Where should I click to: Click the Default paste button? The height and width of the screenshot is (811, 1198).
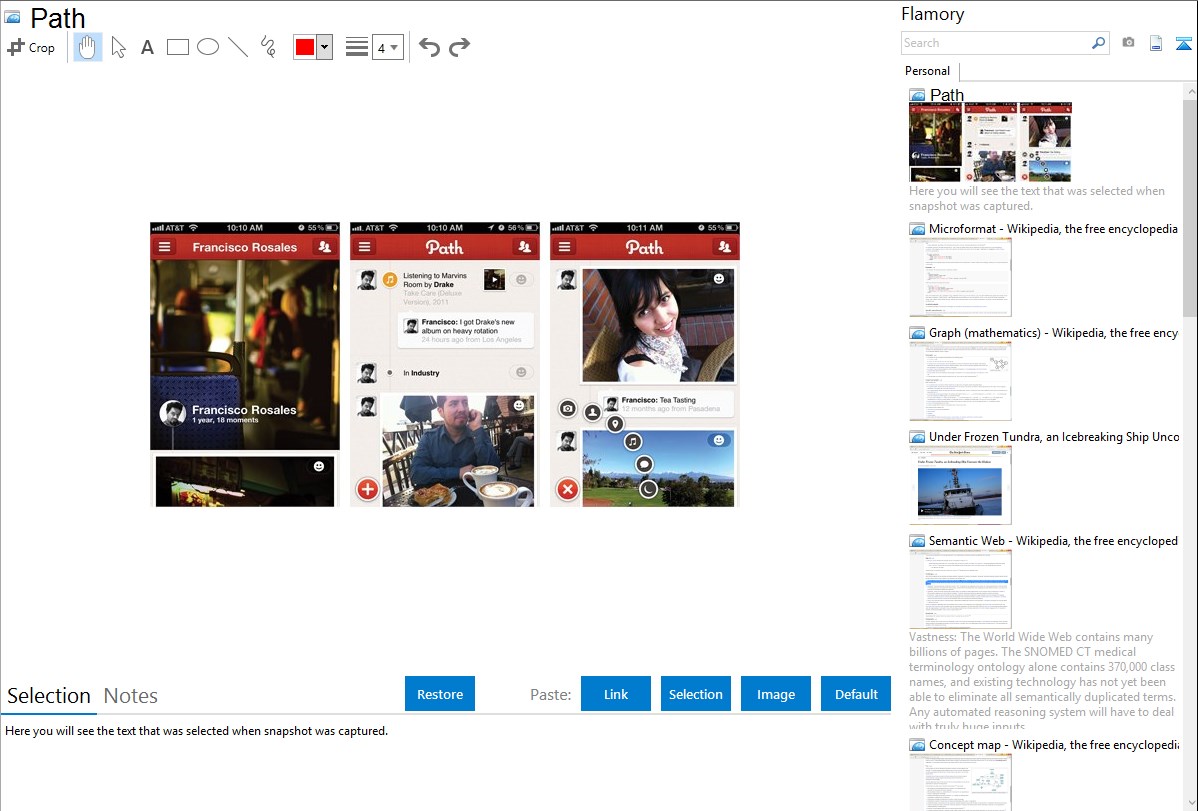(856, 694)
